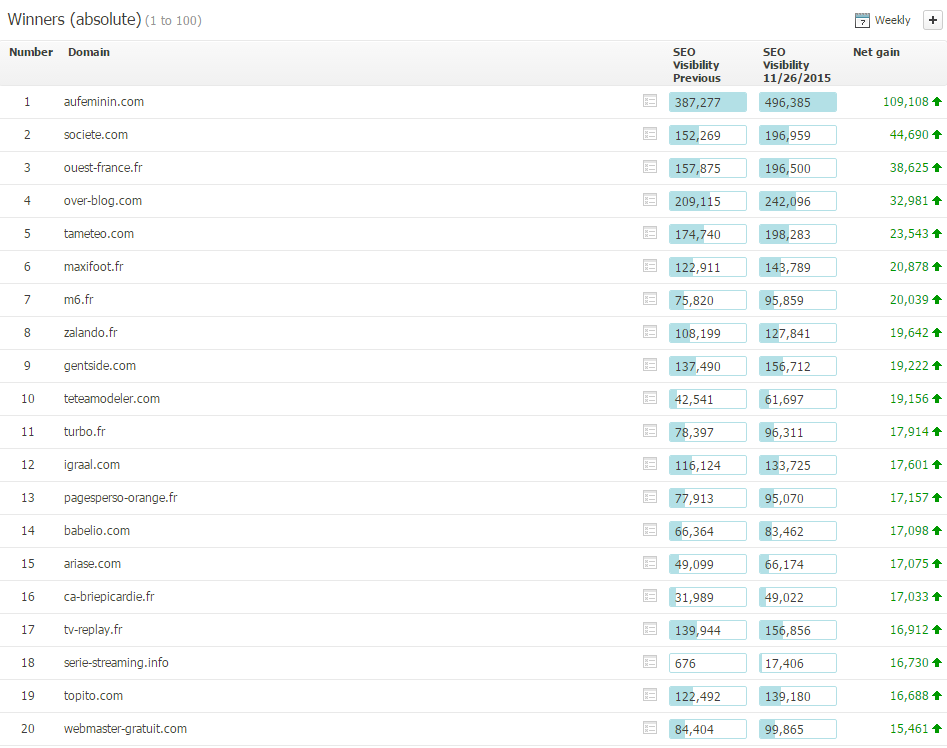Click the Domain column header
The height and width of the screenshot is (748, 947).
[x=89, y=52]
